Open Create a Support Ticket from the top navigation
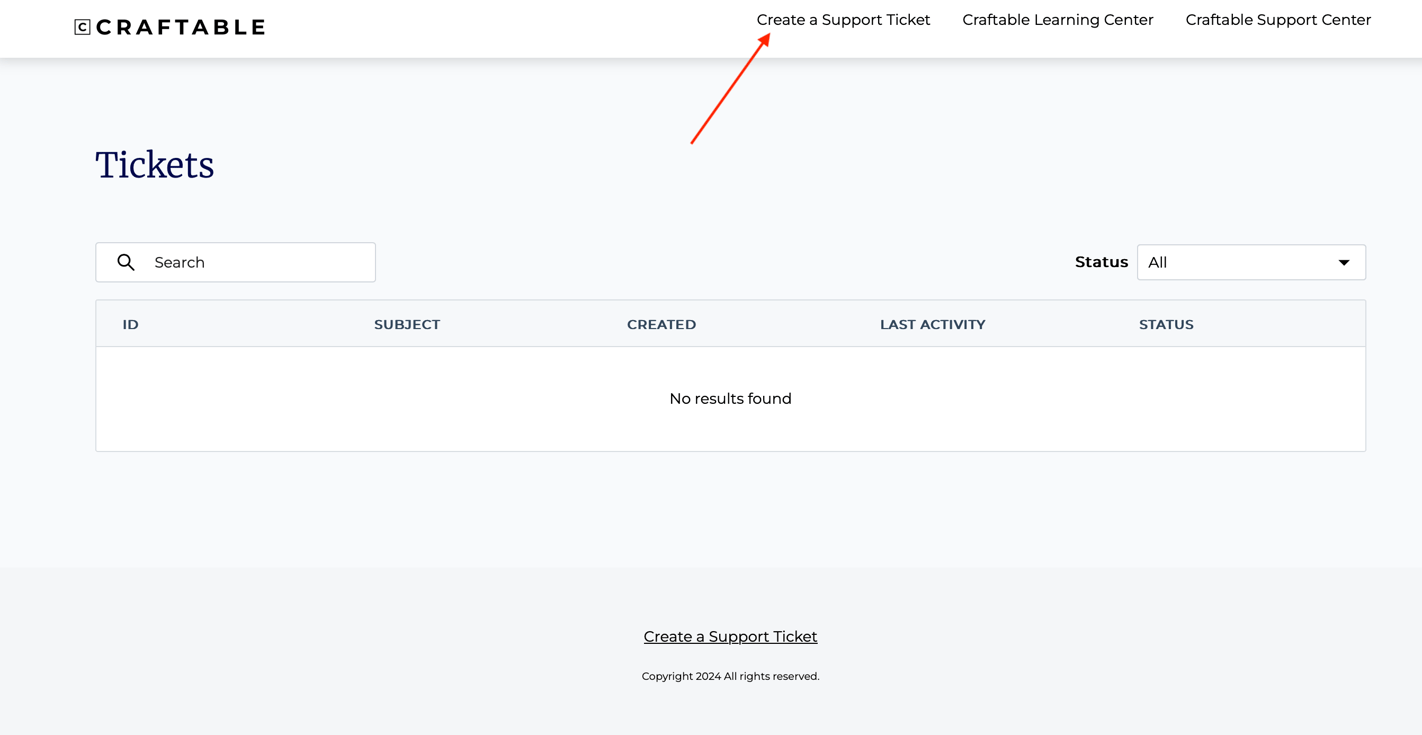This screenshot has width=1422, height=735. tap(843, 19)
